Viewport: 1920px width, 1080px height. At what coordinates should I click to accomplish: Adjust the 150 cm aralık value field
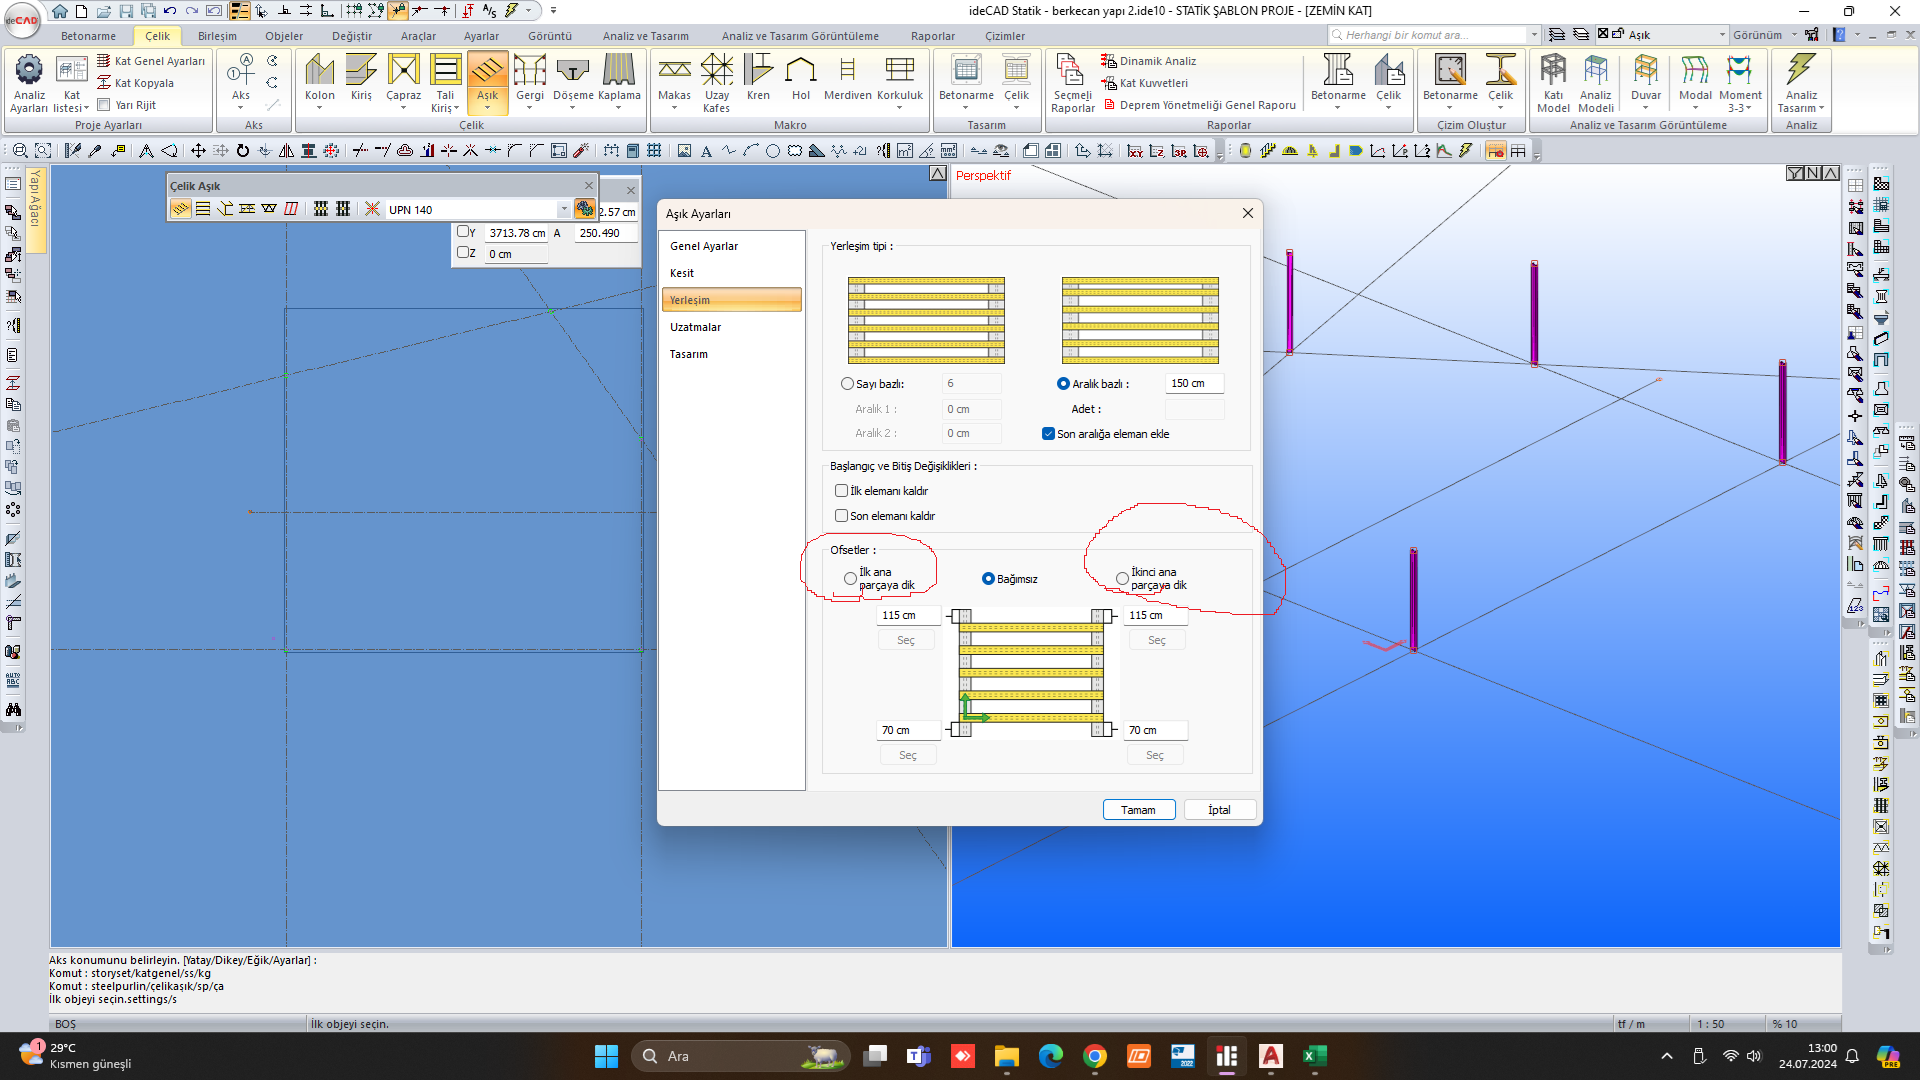pyautogui.click(x=1188, y=382)
